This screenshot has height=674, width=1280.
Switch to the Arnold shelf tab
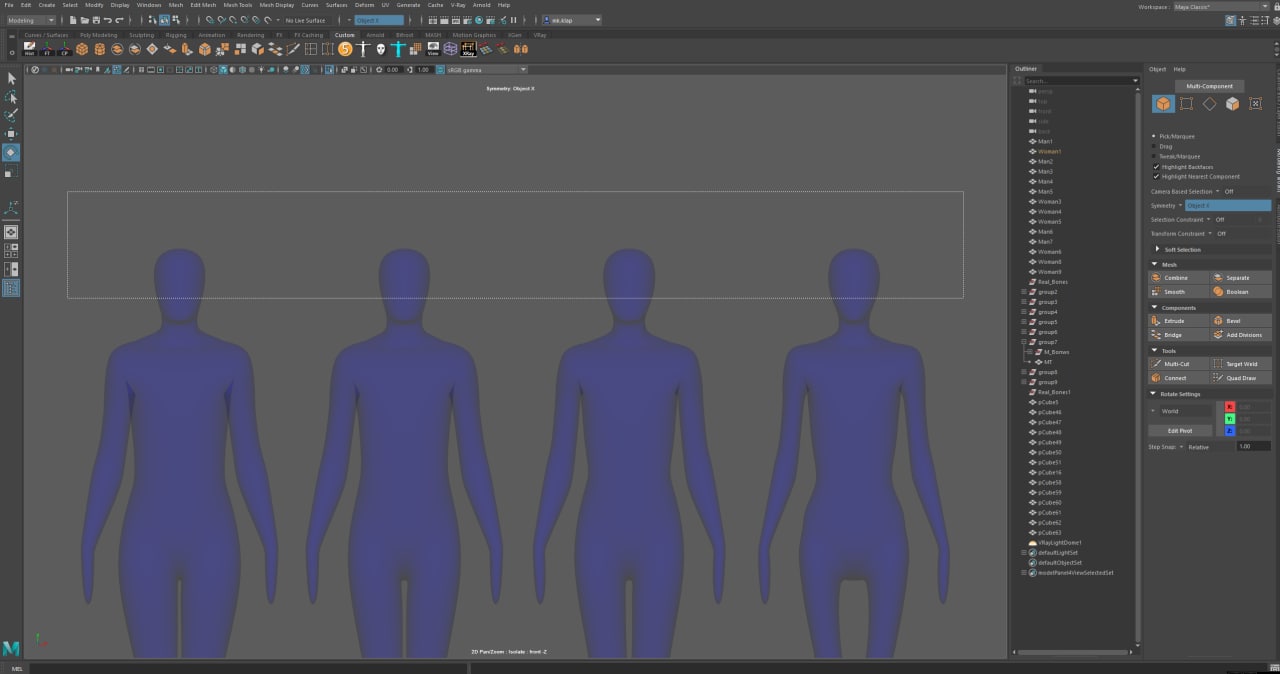(x=375, y=35)
